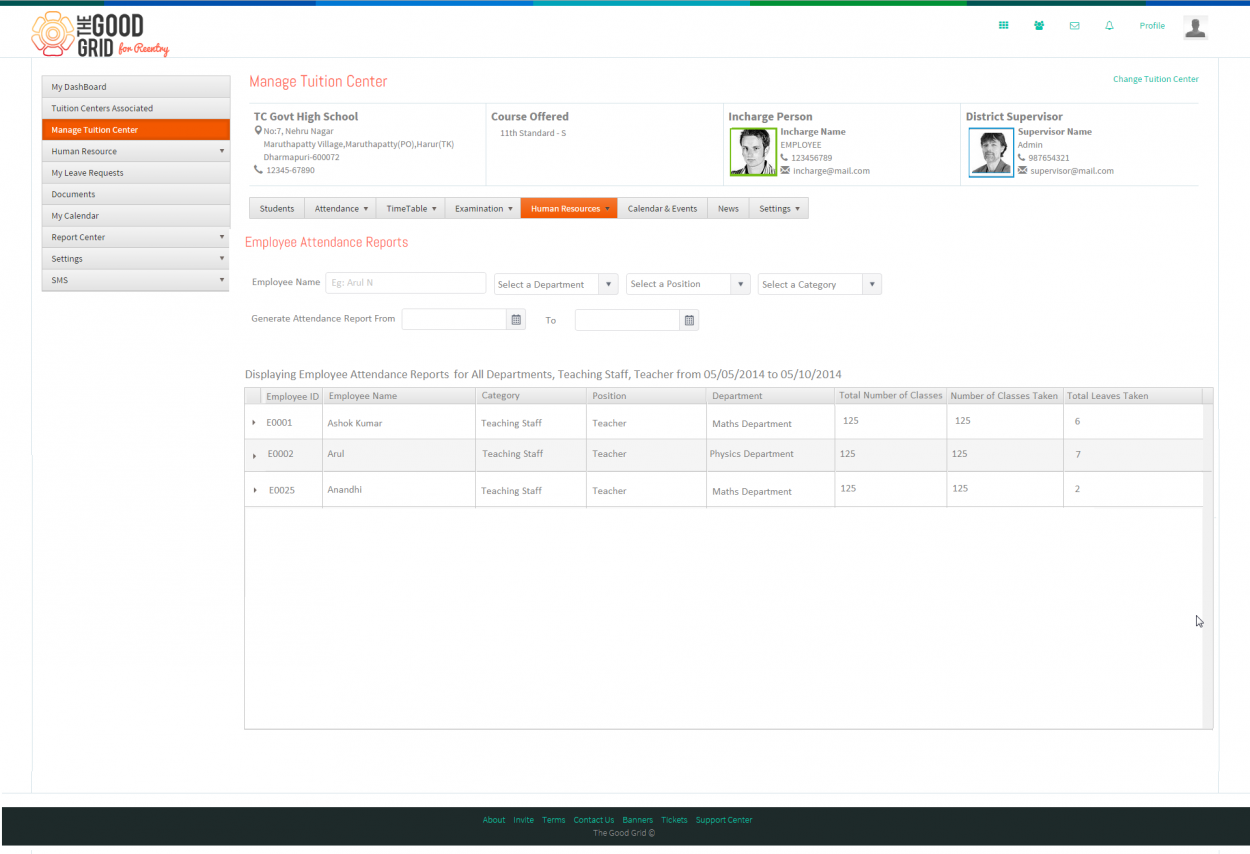This screenshot has height=854, width=1250.
Task: Open the Select a Position dropdown
Action: 688,284
